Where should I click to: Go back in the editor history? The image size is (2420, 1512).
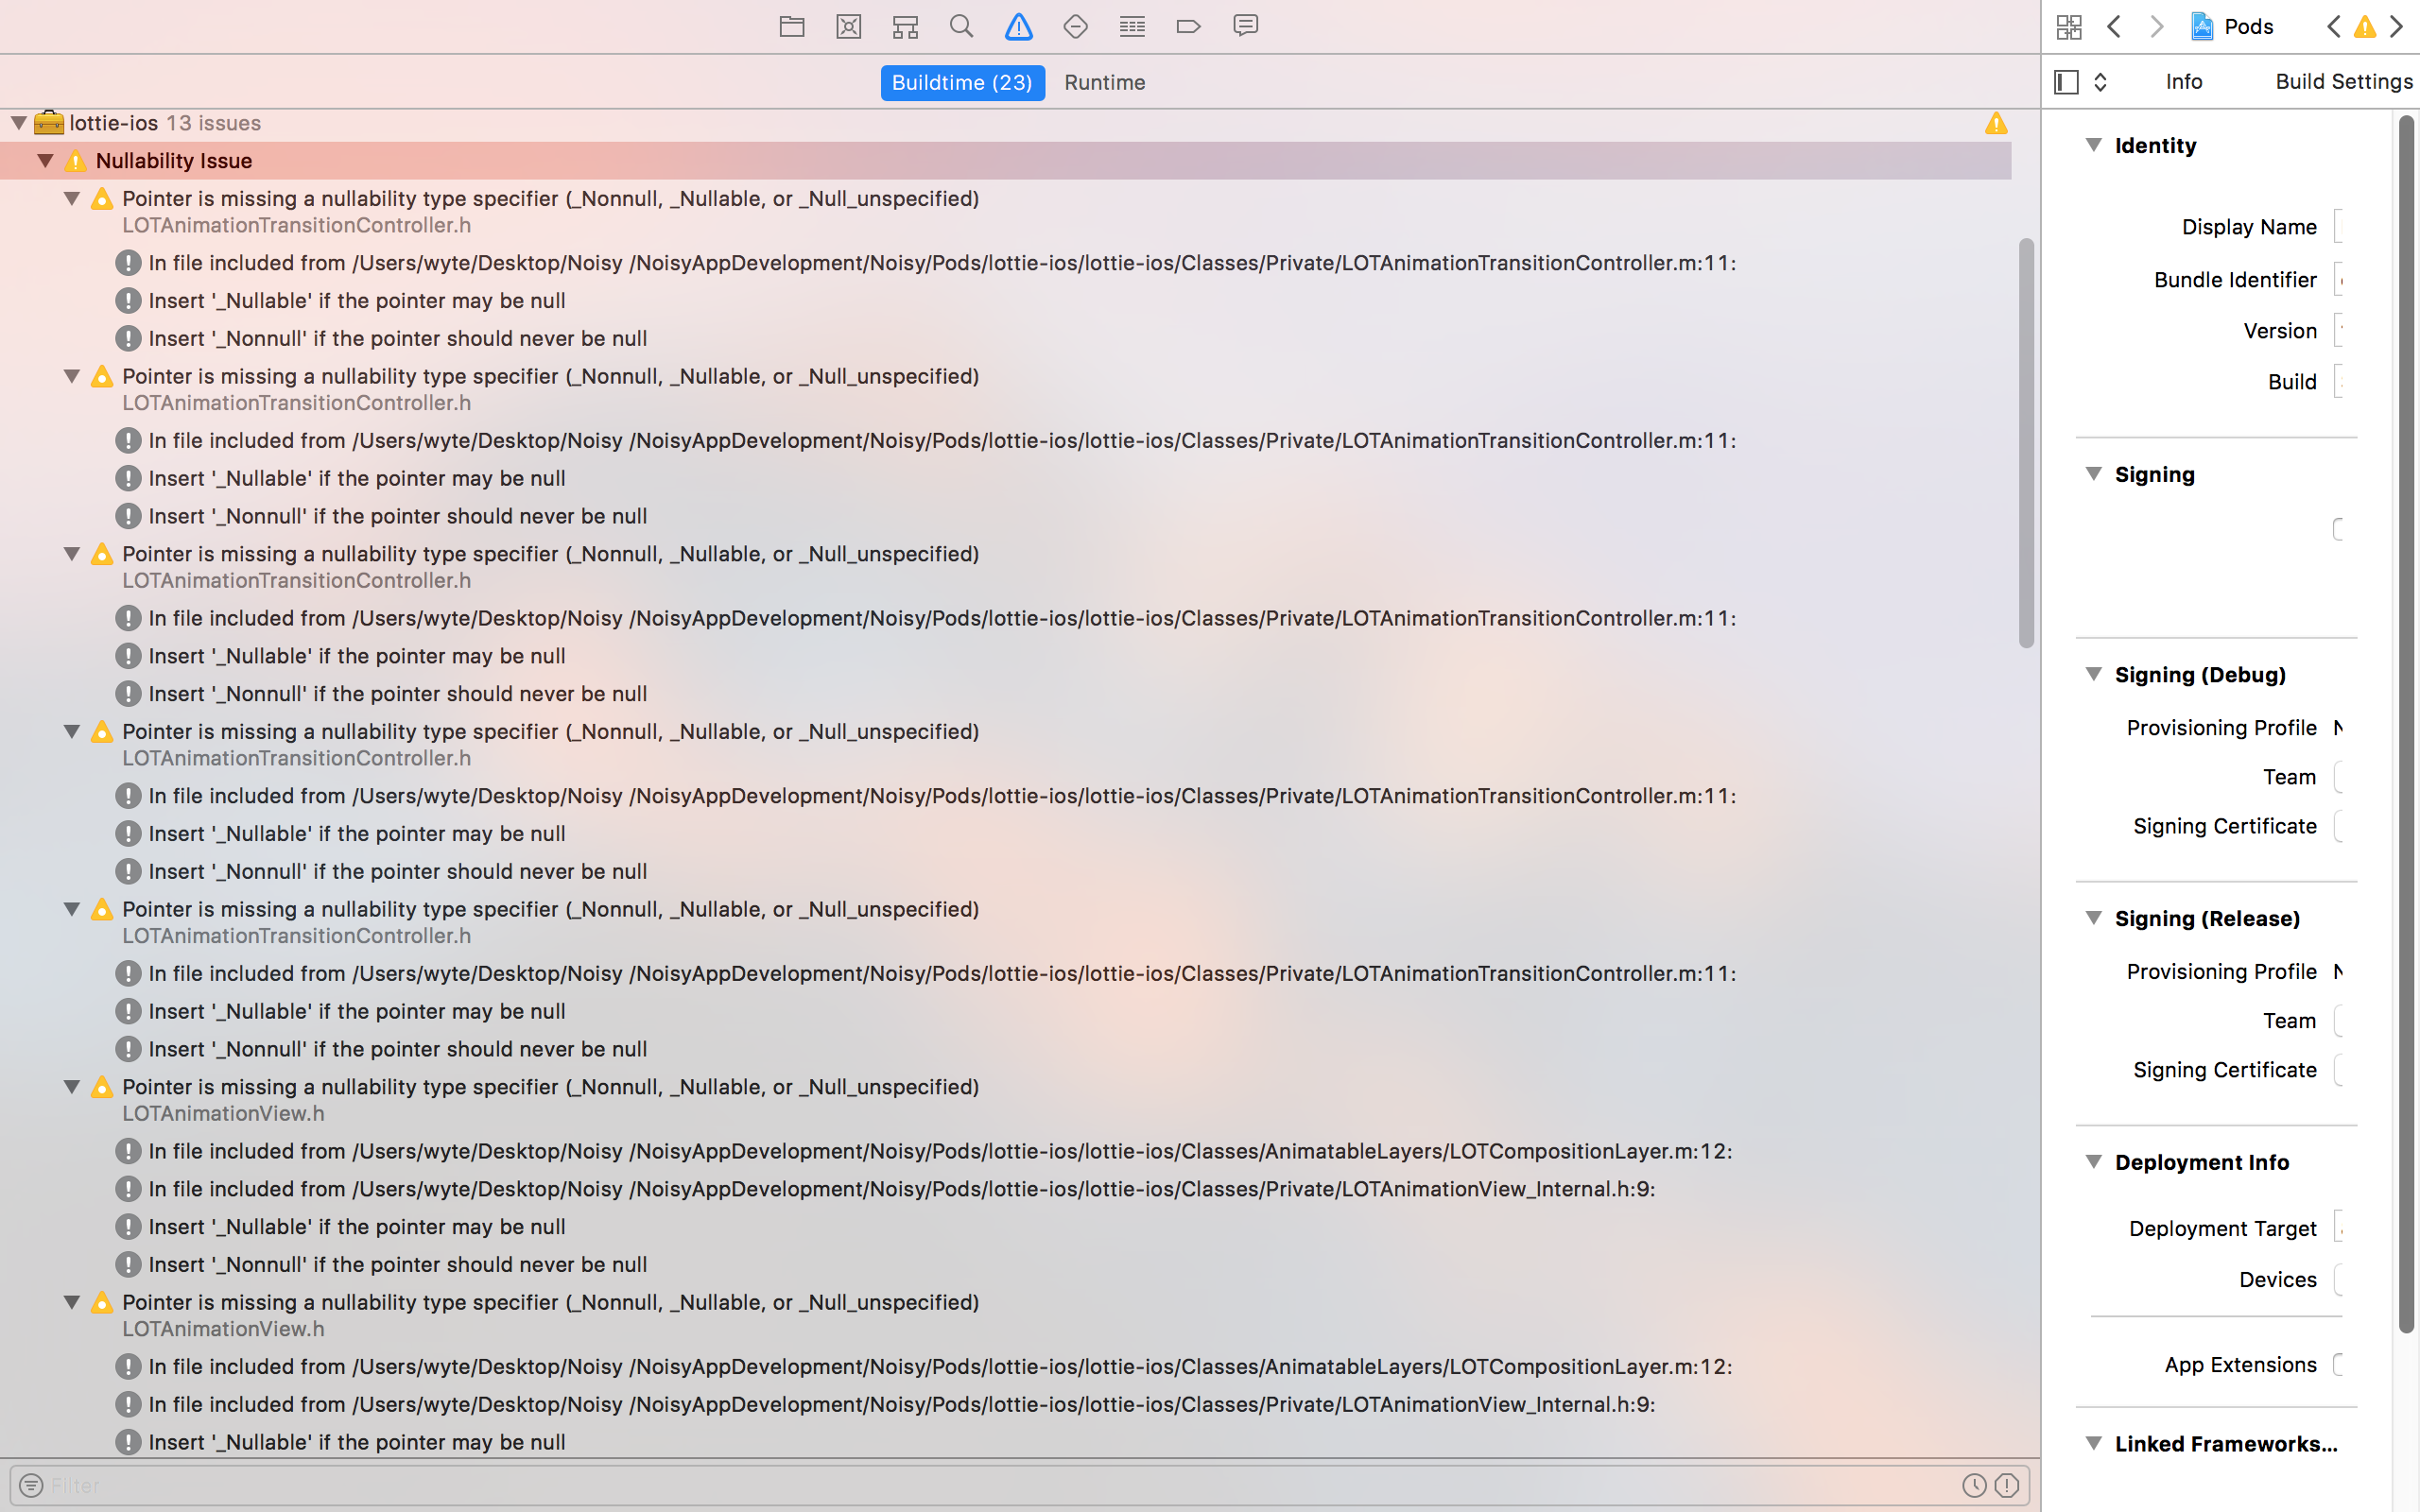click(x=2113, y=26)
